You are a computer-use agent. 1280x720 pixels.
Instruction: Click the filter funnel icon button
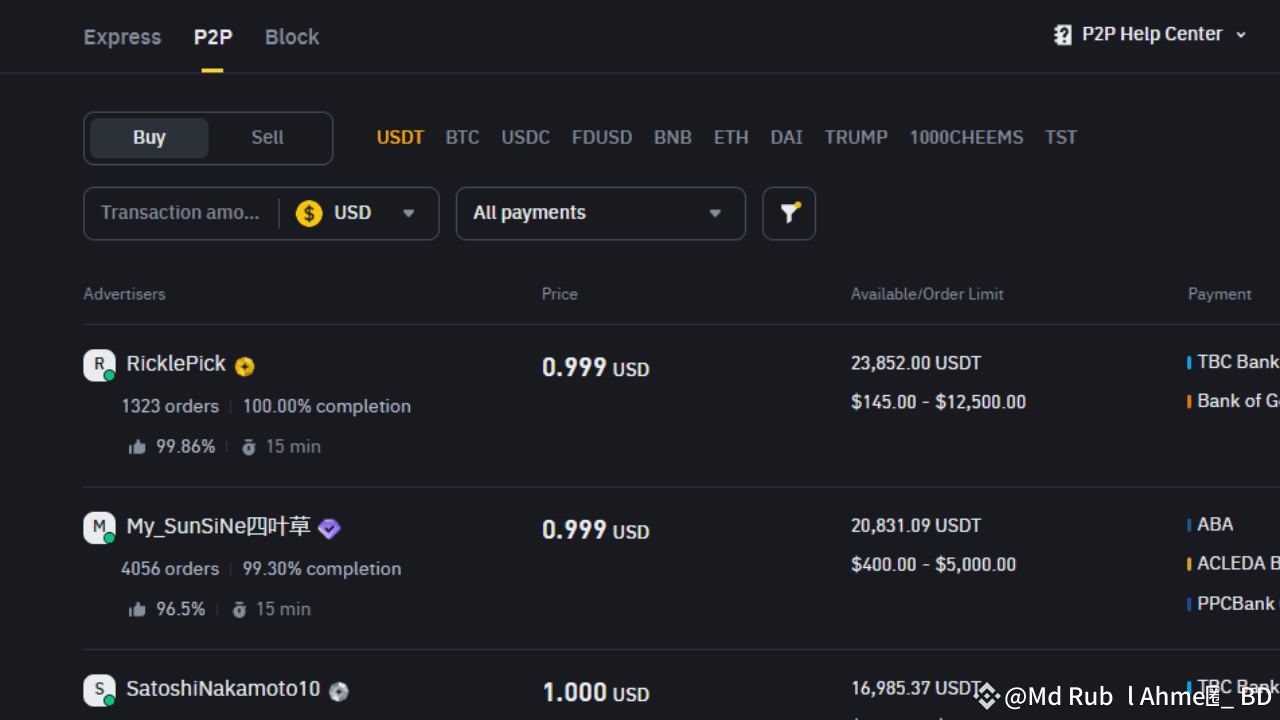(789, 213)
